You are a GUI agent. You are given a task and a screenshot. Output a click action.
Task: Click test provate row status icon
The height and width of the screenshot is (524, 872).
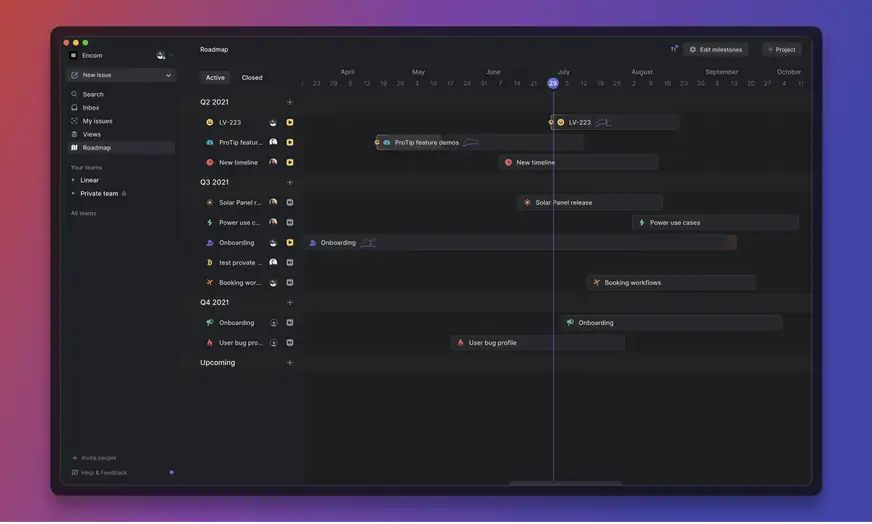(290, 263)
